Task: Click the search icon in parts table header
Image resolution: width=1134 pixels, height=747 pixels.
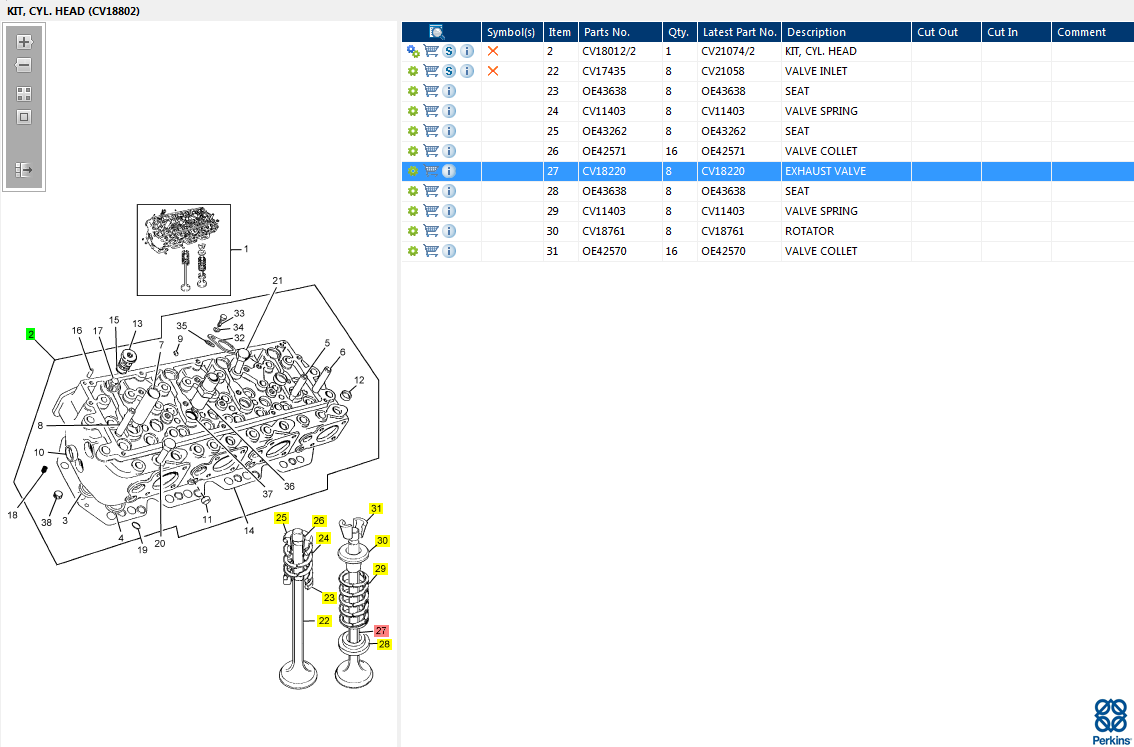Action: [x=437, y=32]
